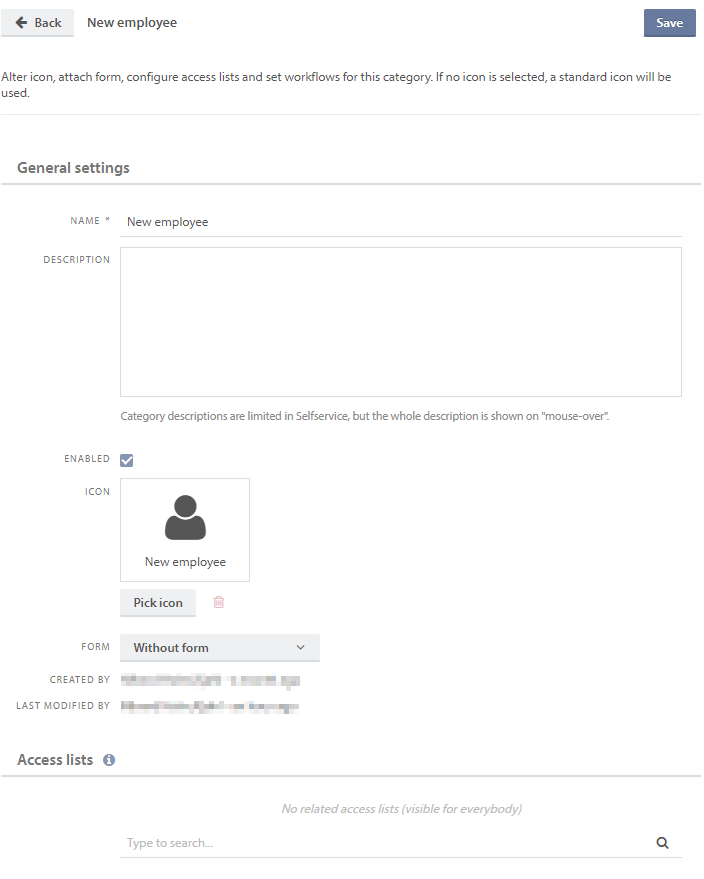The image size is (704, 879).
Task: Open the Form dropdown showing Without form
Action: pyautogui.click(x=219, y=647)
